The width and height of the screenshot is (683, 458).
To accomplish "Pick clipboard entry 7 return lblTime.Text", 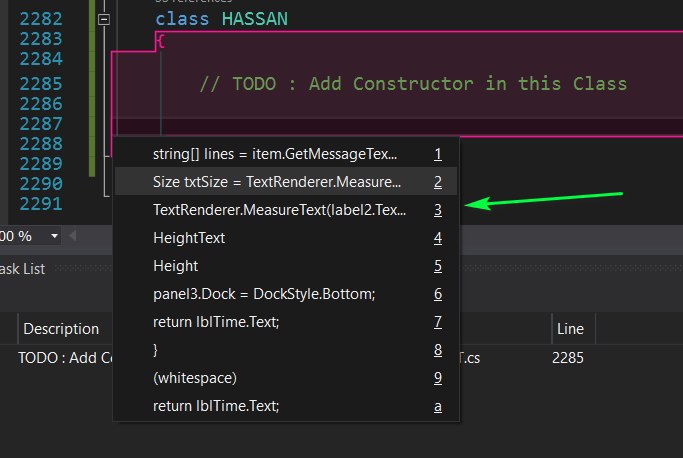I will (x=286, y=322).
